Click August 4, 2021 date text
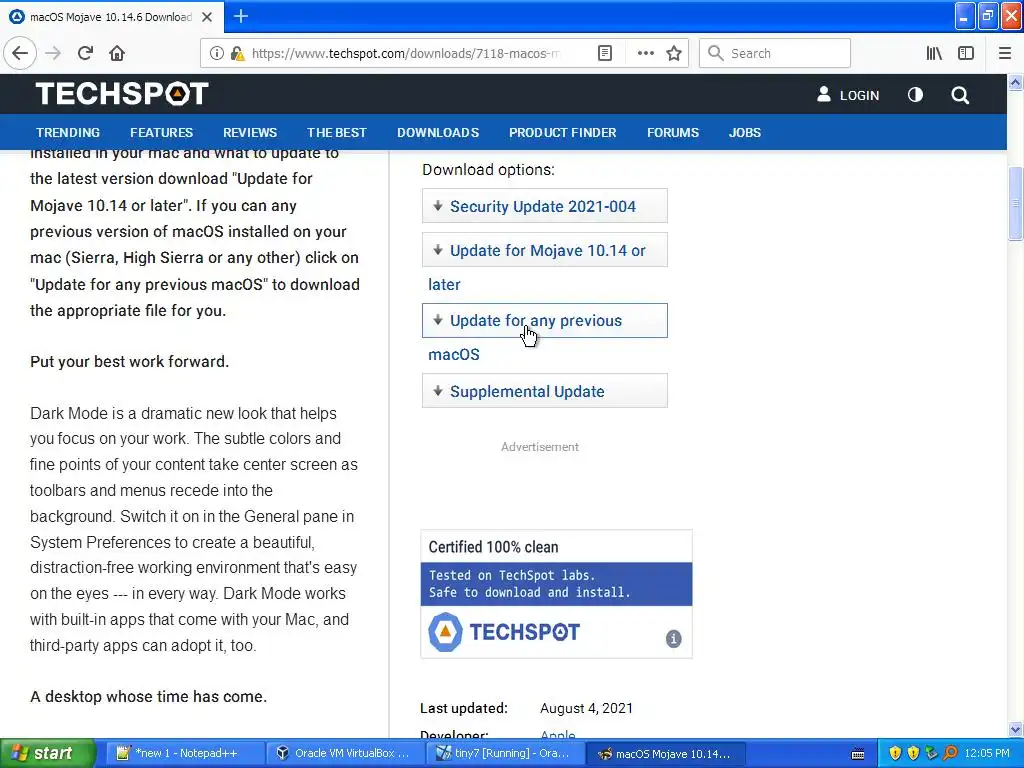This screenshot has height=768, width=1024. point(586,708)
